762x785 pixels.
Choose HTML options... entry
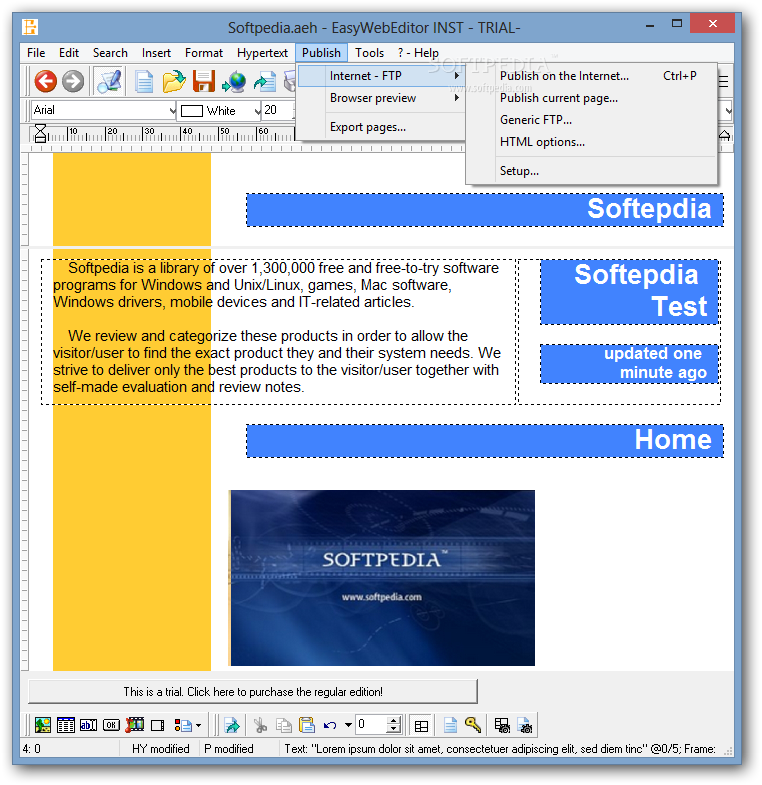coord(592,142)
